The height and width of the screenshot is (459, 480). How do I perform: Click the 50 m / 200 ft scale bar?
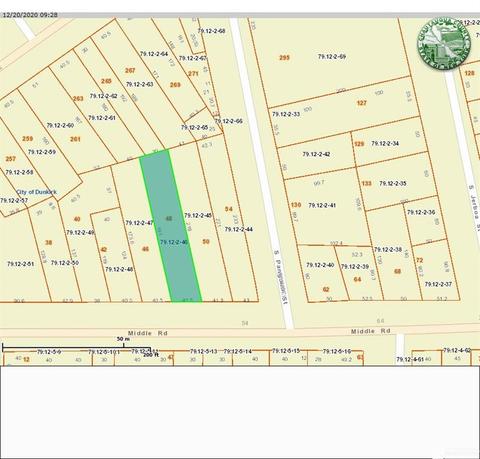(77, 347)
